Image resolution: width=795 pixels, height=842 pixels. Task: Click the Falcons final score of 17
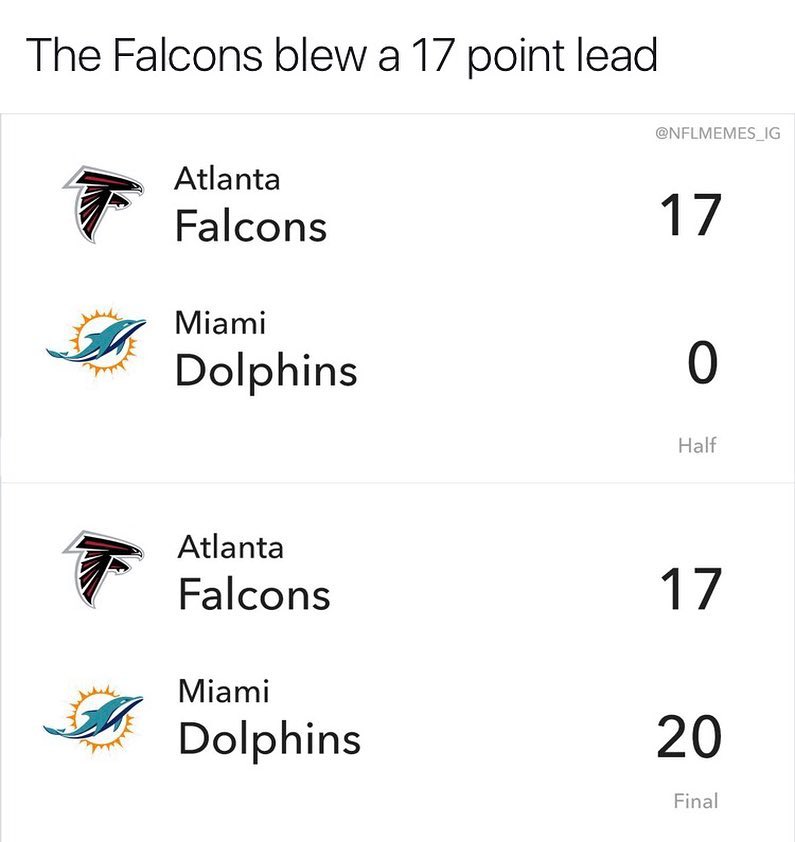(691, 589)
